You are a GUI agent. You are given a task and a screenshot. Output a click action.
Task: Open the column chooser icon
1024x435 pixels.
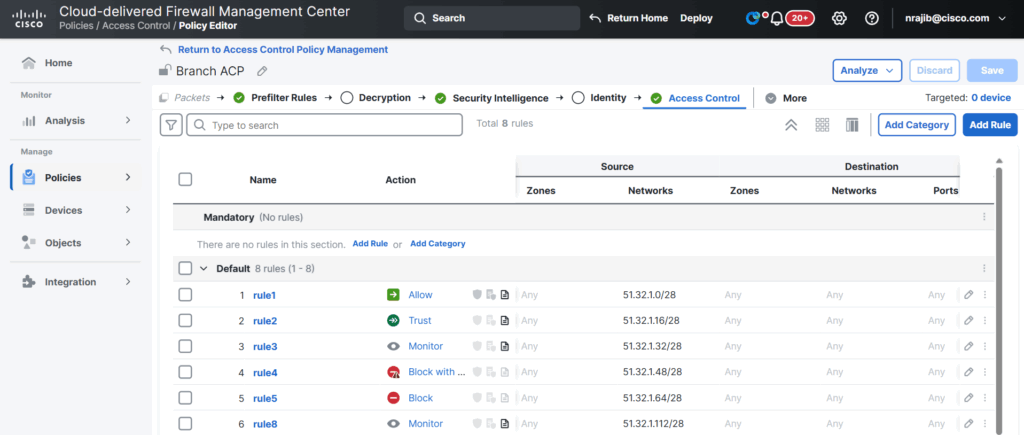[852, 125]
